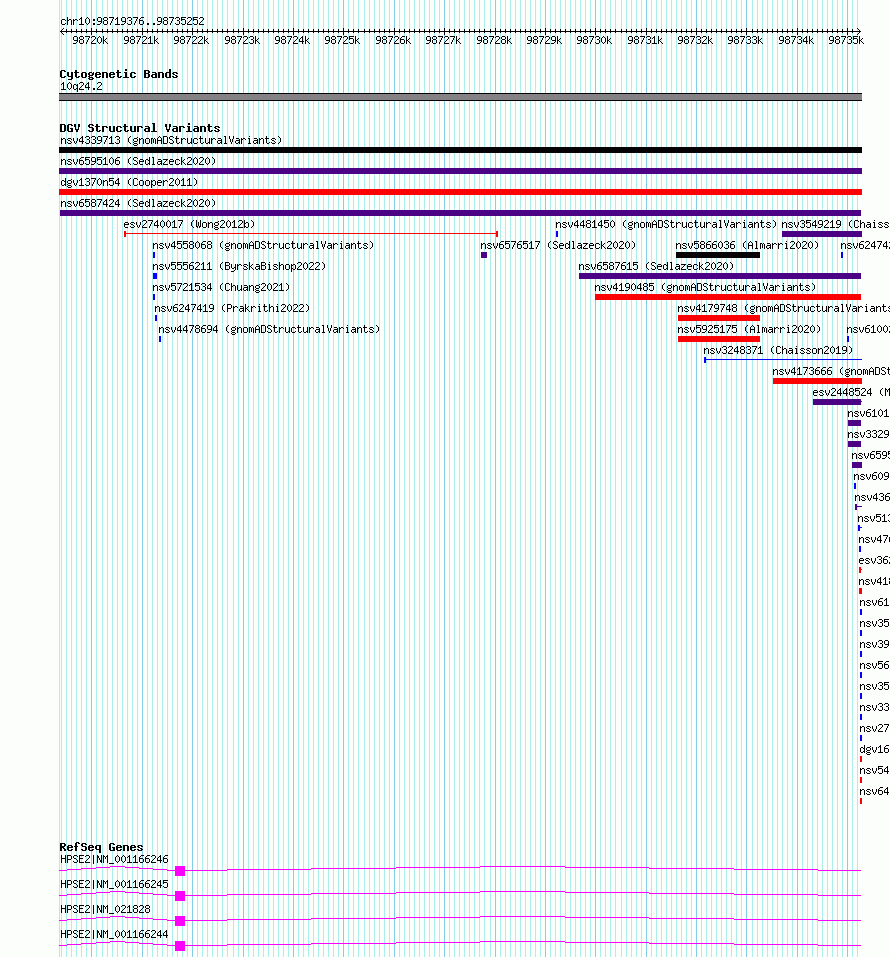Click the chr10:98719376..98735252 coordinate label
890x957 pixels.
tap(132, 21)
